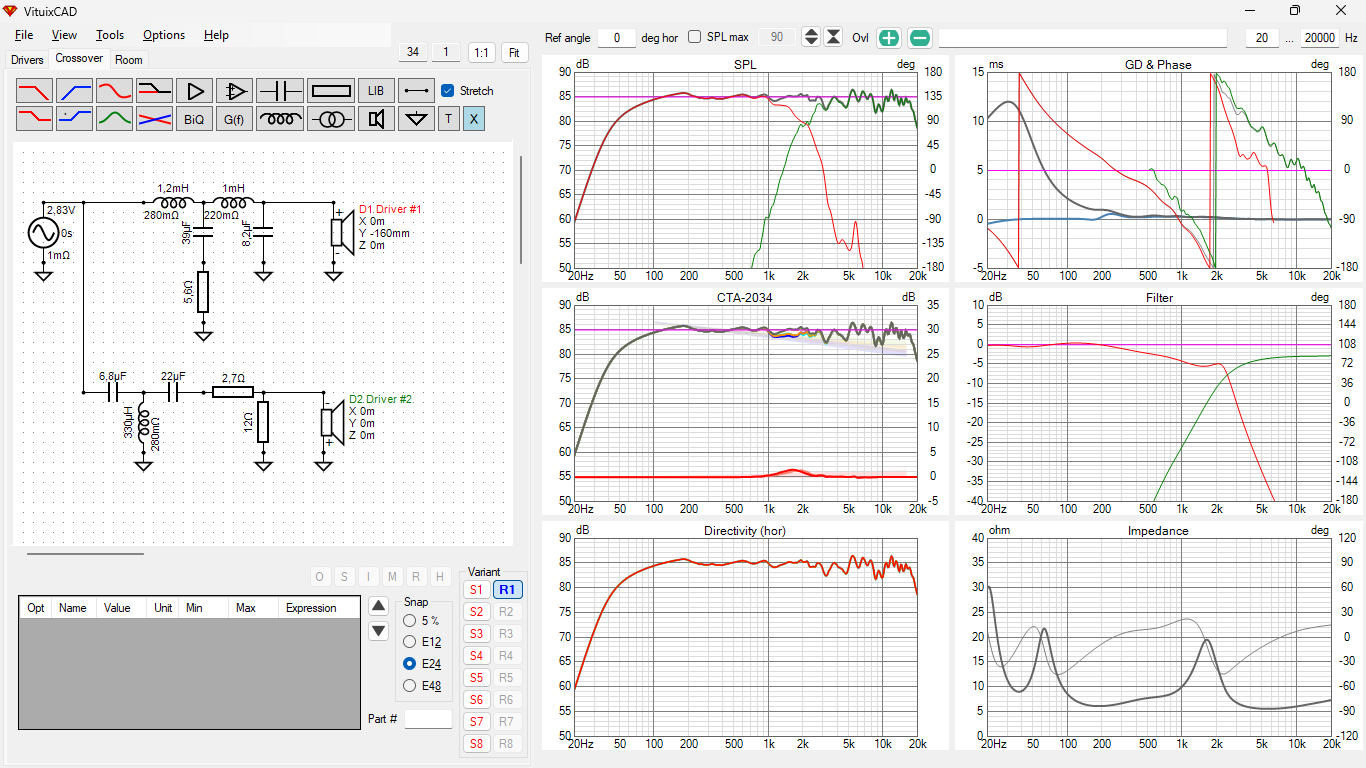Add a BiQ biquad block
Screen dimensions: 1366x768
[194, 119]
